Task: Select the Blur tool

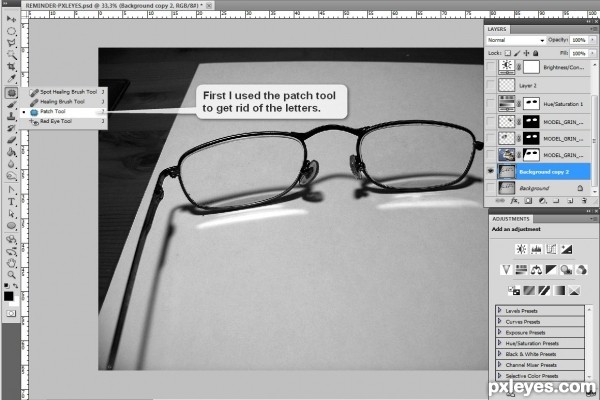Action: pos(11,164)
